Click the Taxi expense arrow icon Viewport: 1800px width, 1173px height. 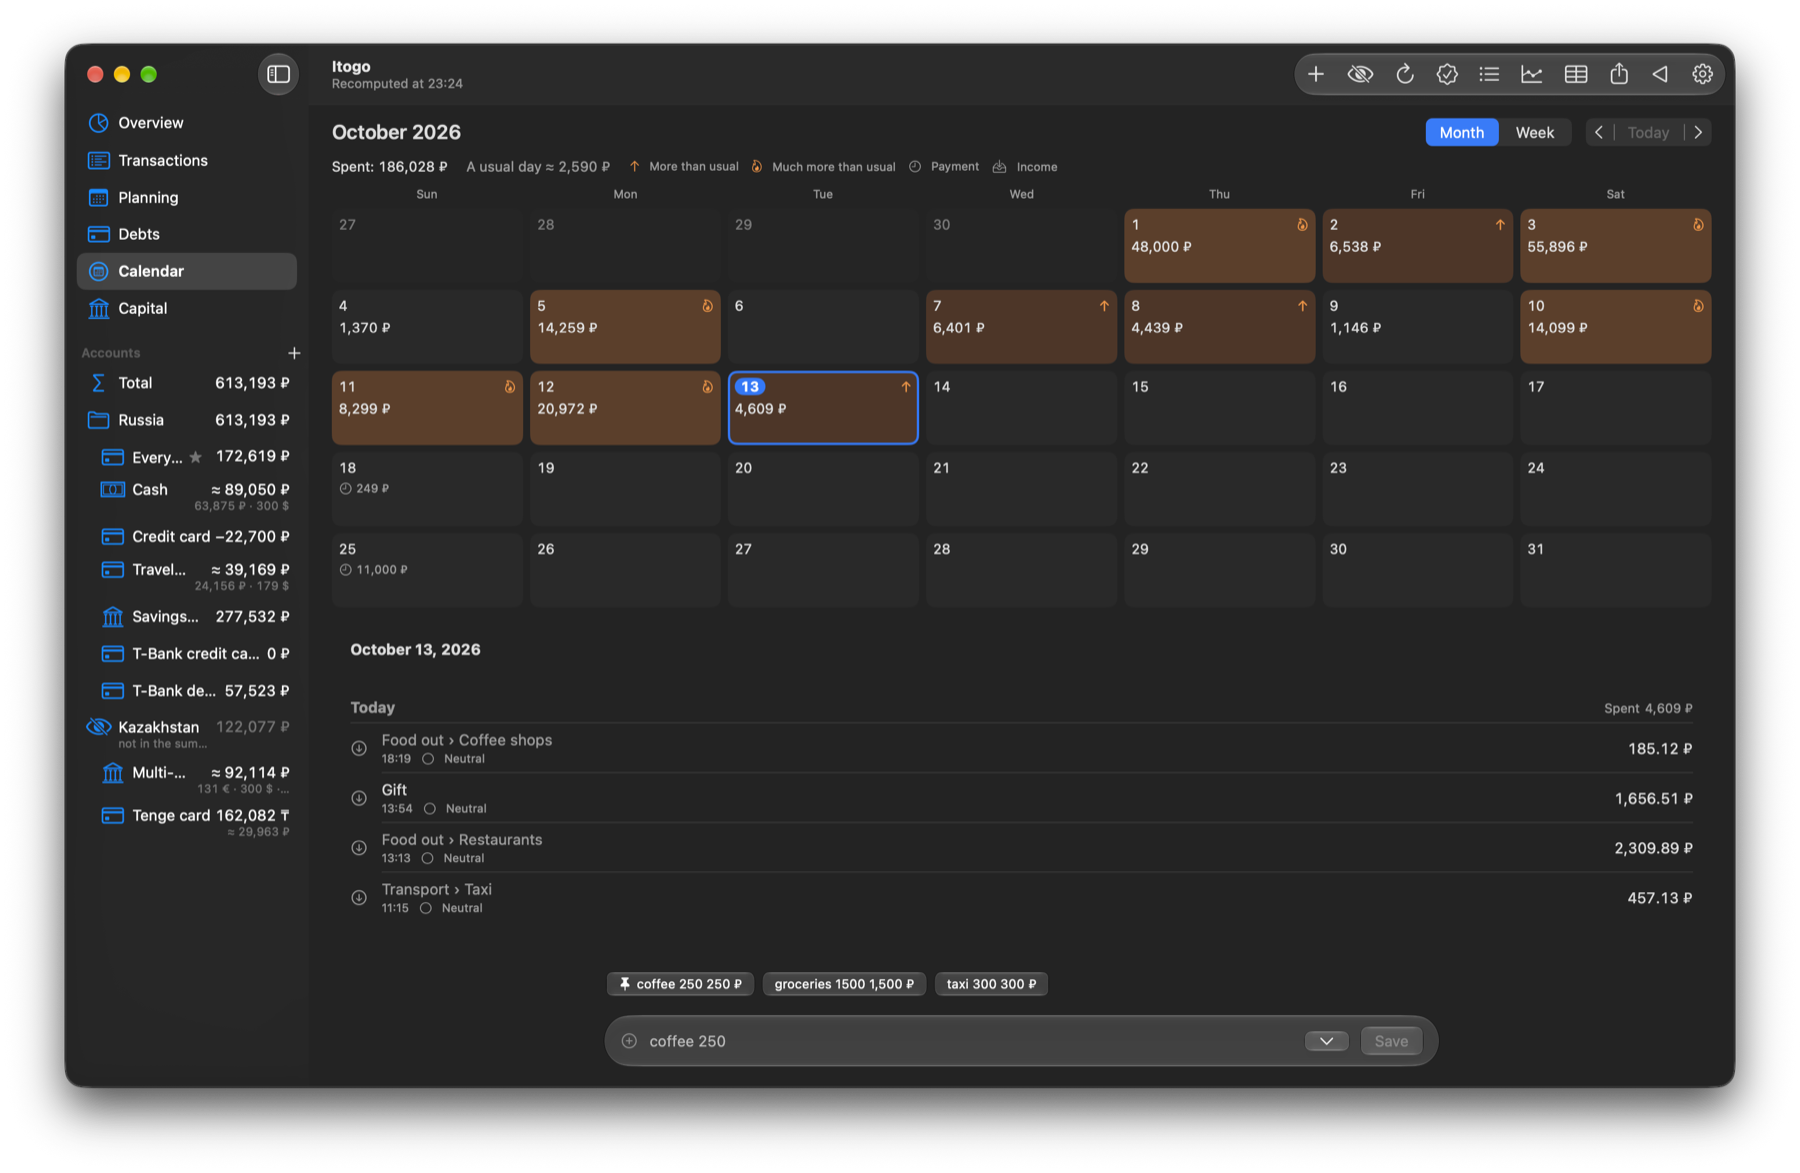tap(359, 898)
